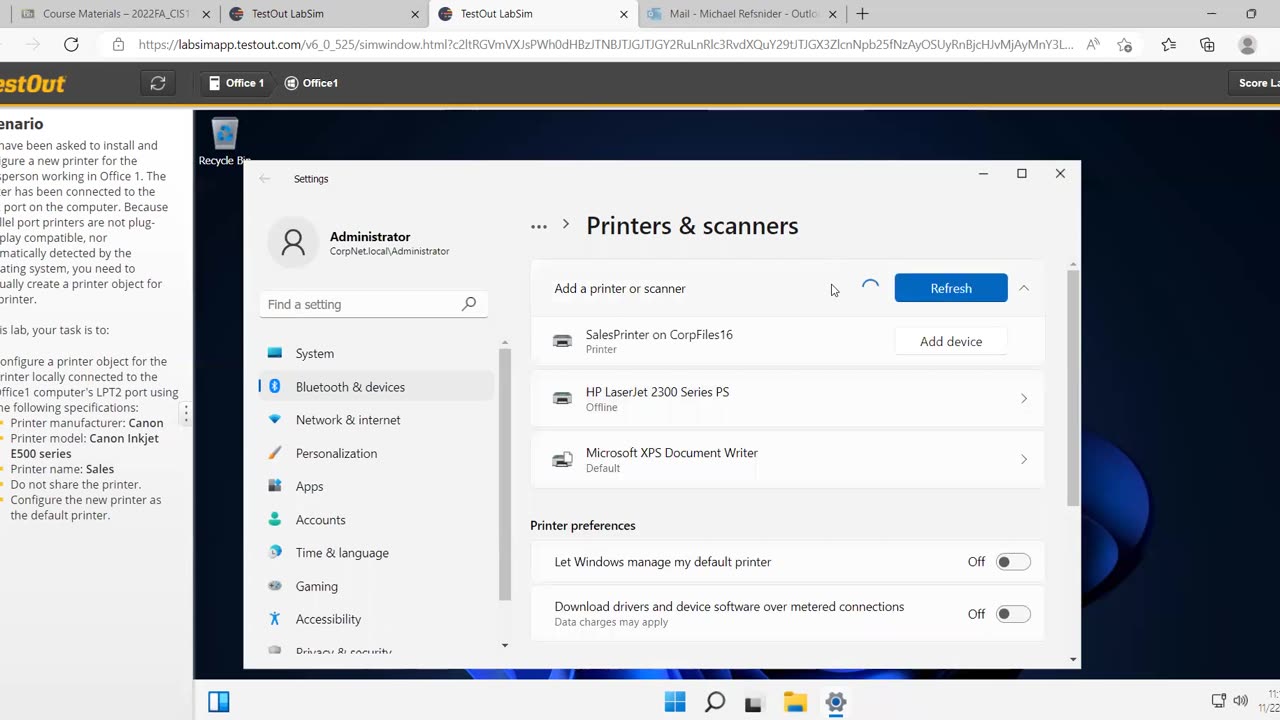This screenshot has width=1280, height=720.
Task: Click the browser refresh button
Action: (x=71, y=44)
